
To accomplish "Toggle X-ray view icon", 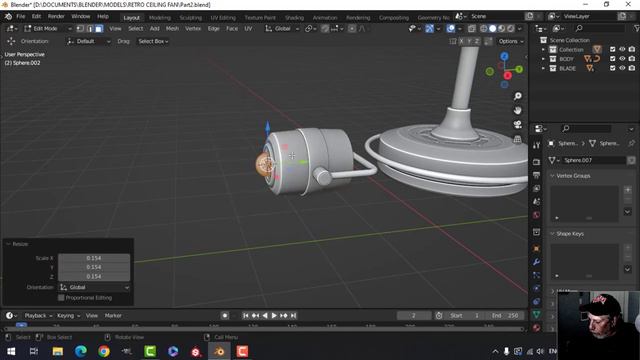I will point(472,29).
